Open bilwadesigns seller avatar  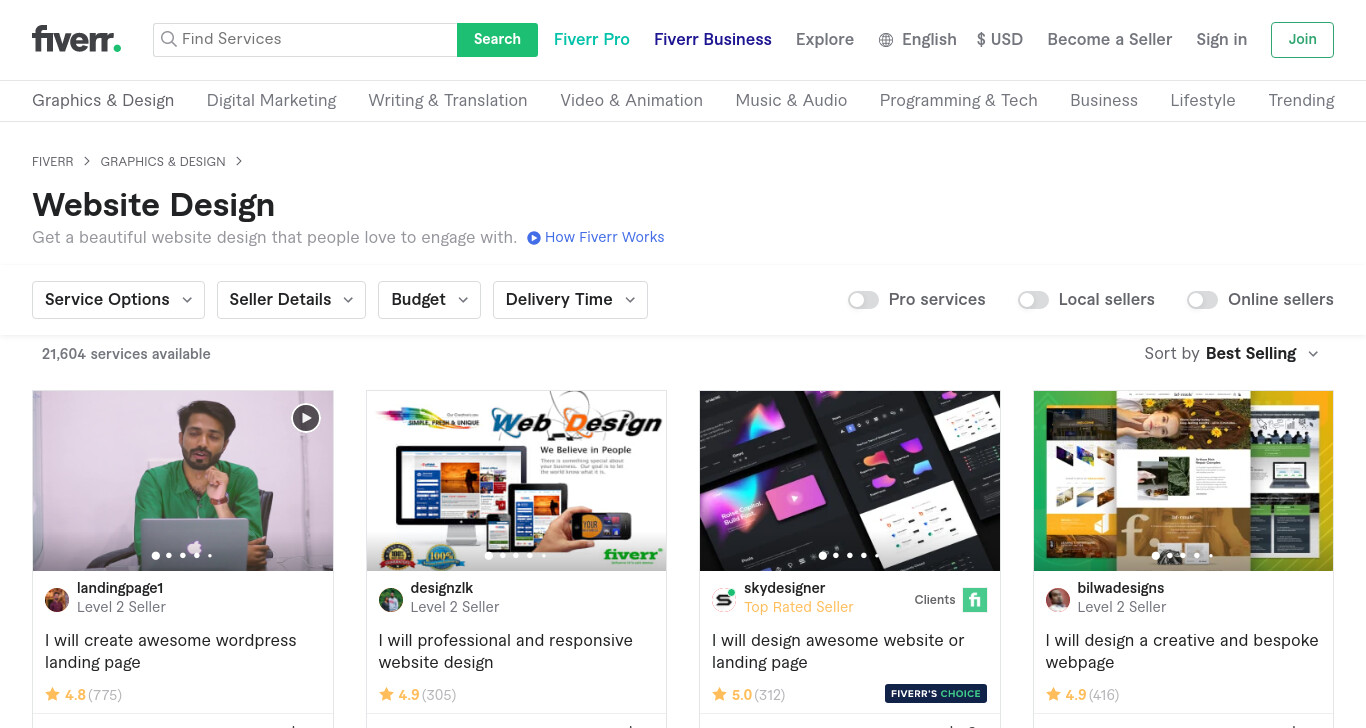pos(1058,600)
